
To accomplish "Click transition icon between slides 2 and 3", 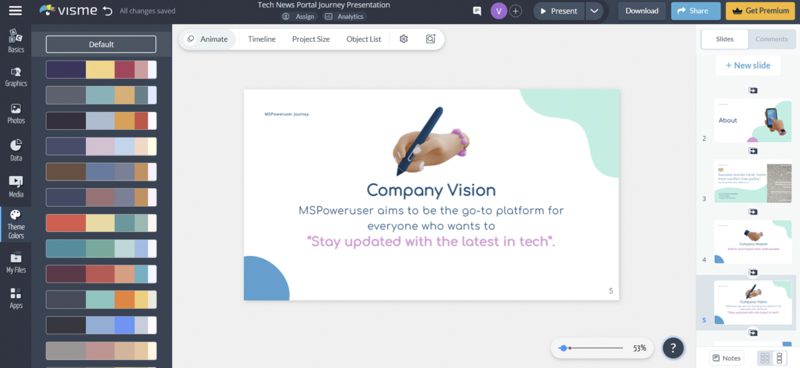I will [x=753, y=151].
